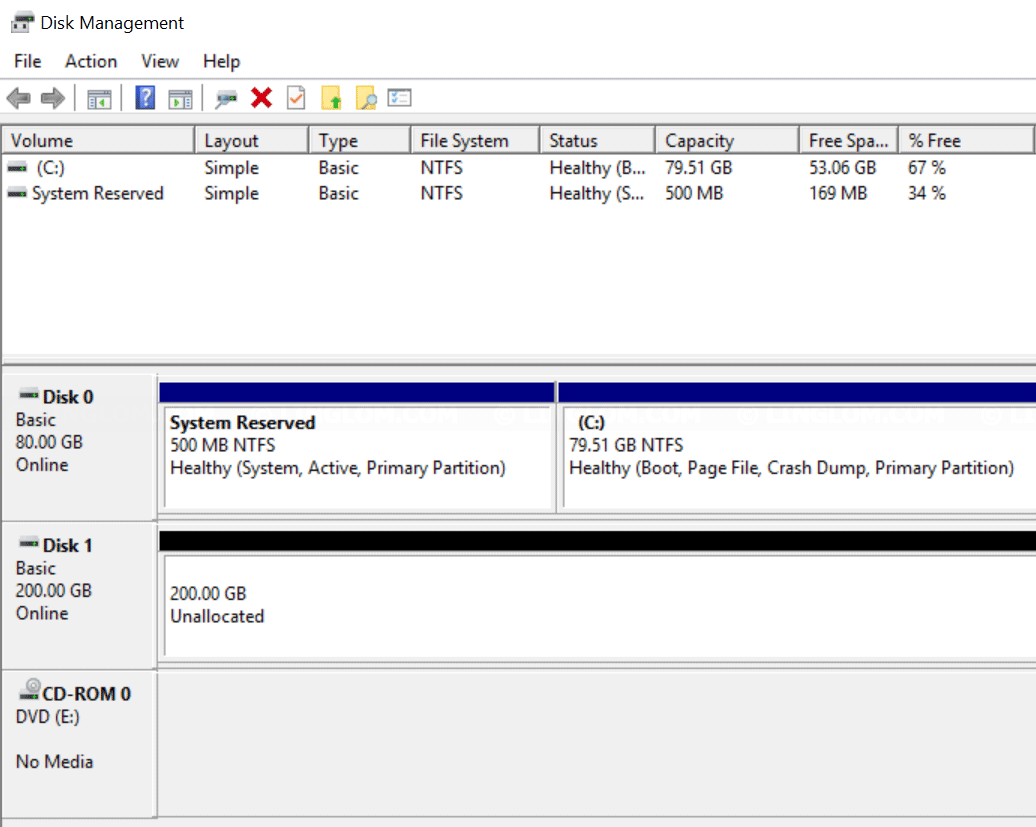Sort by the Capacity column header
Viewport: 1036px width, 827px height.
click(727, 141)
